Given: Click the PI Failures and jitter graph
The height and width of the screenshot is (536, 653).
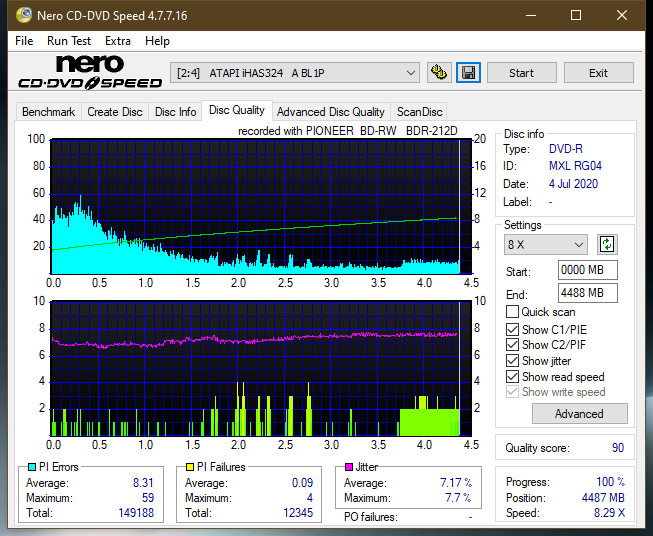Looking at the screenshot, I should click(x=261, y=368).
